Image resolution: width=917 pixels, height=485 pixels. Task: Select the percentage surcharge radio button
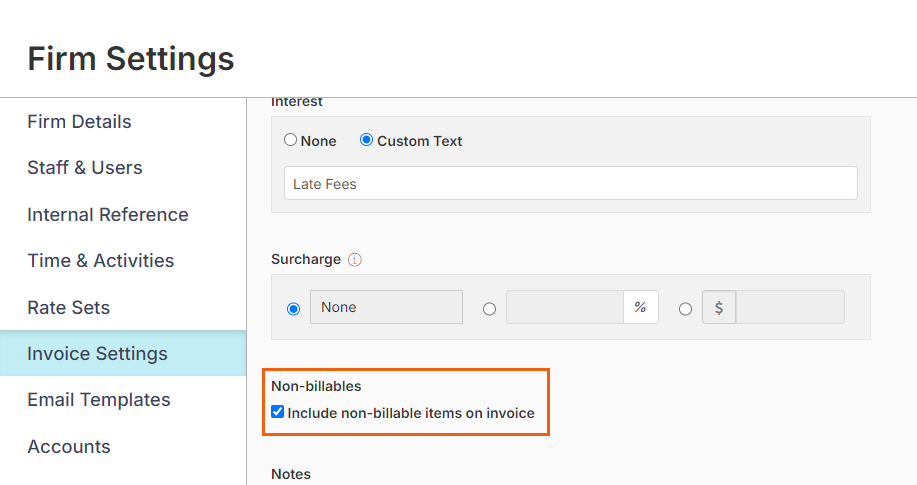489,309
